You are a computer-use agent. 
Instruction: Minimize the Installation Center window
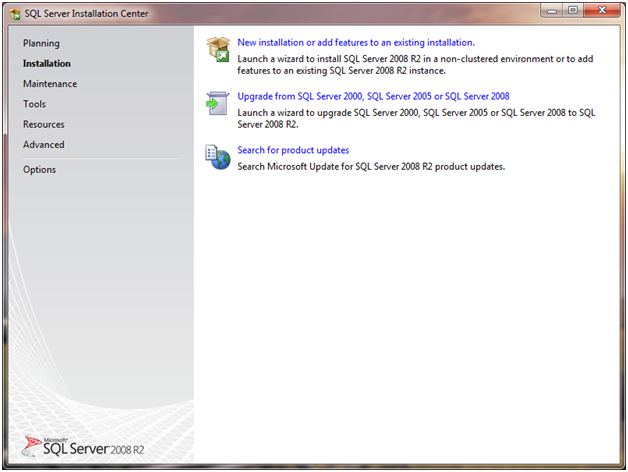pyautogui.click(x=552, y=10)
